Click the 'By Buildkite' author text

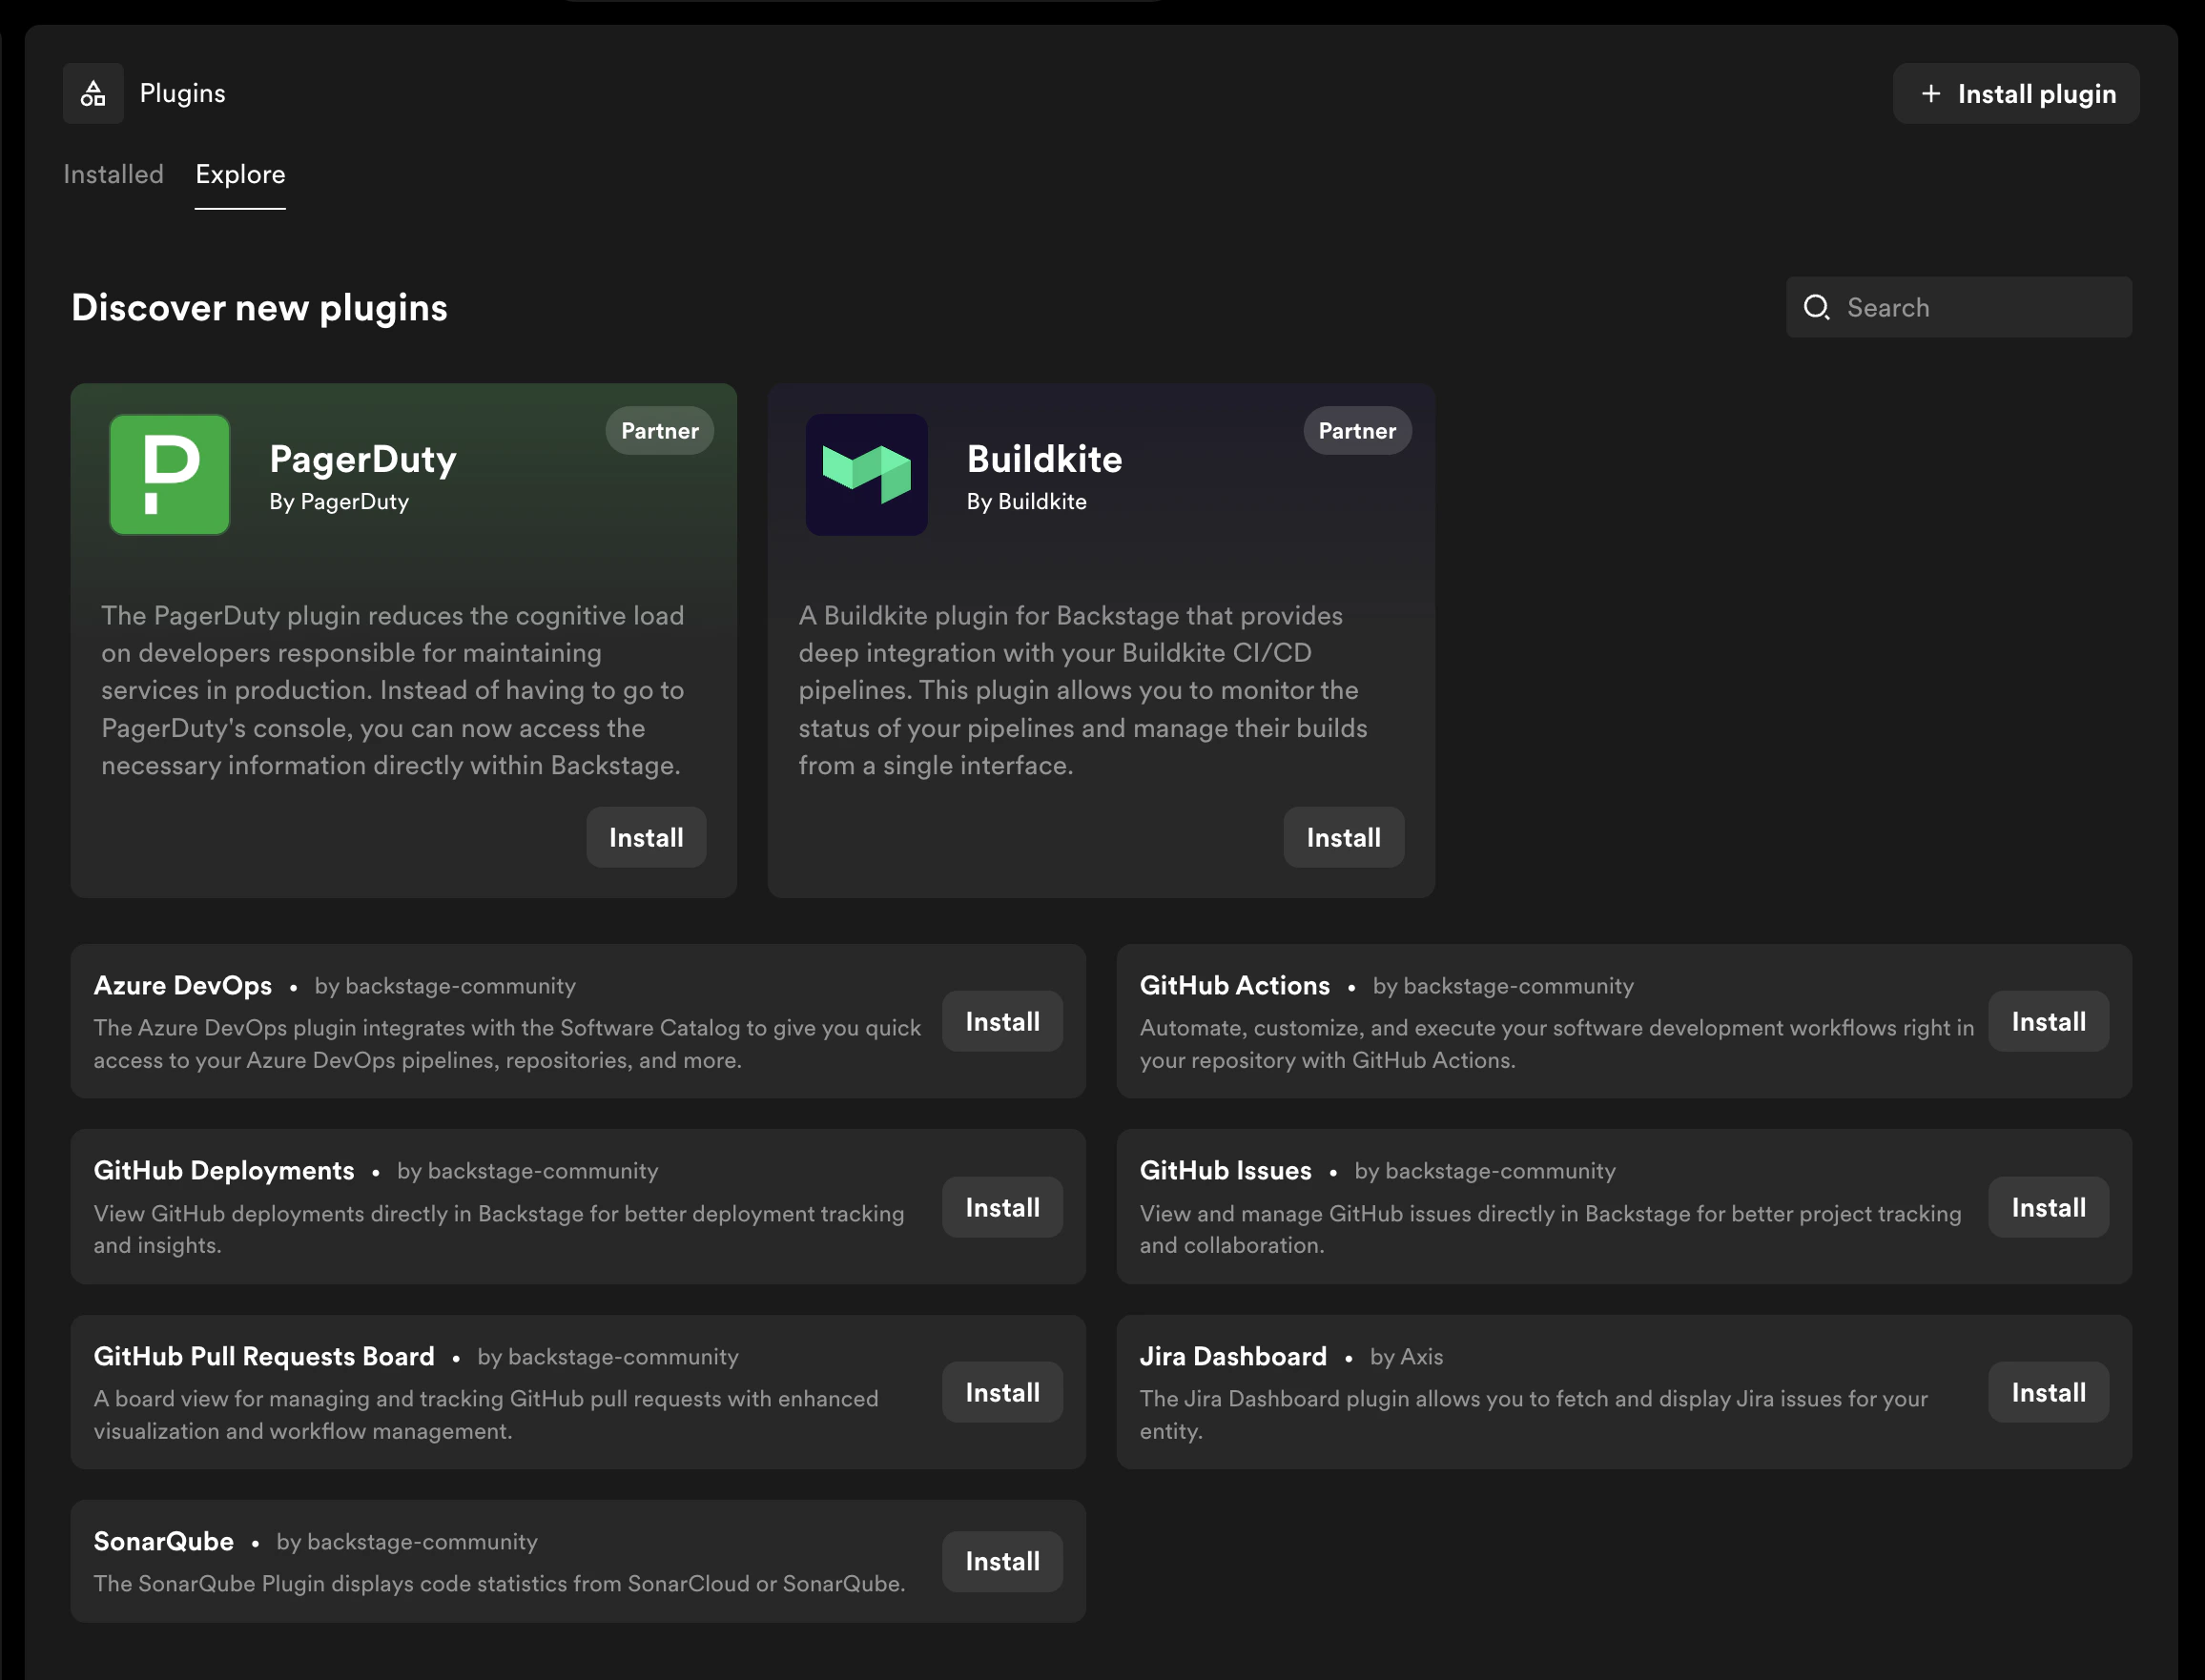point(1027,502)
